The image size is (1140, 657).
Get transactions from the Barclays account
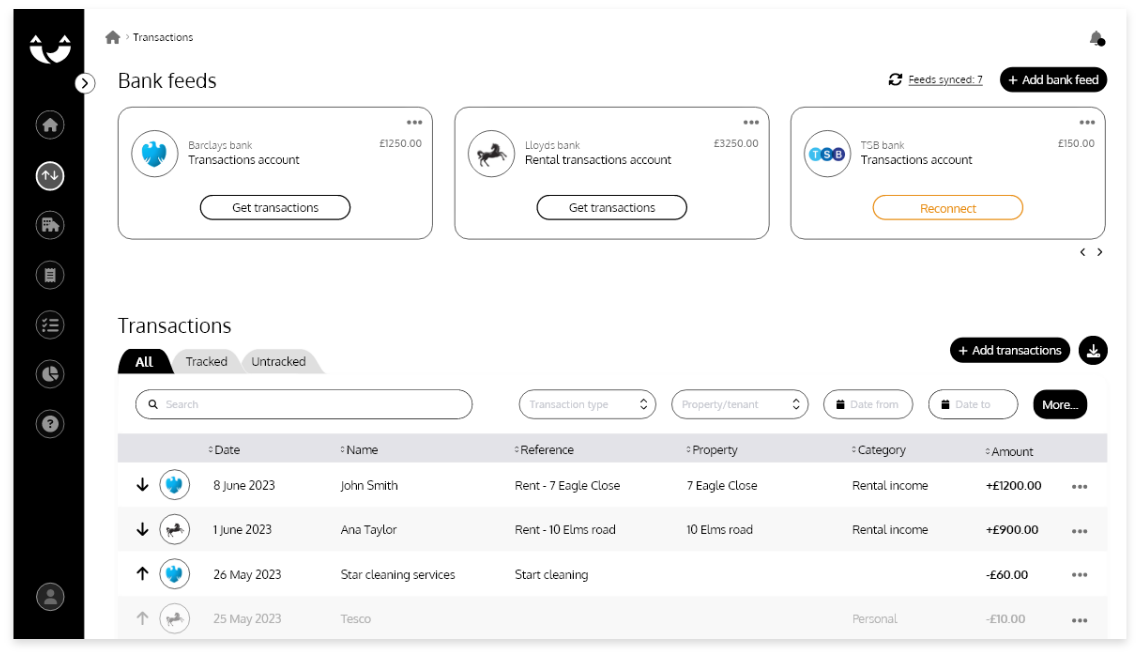(x=274, y=207)
